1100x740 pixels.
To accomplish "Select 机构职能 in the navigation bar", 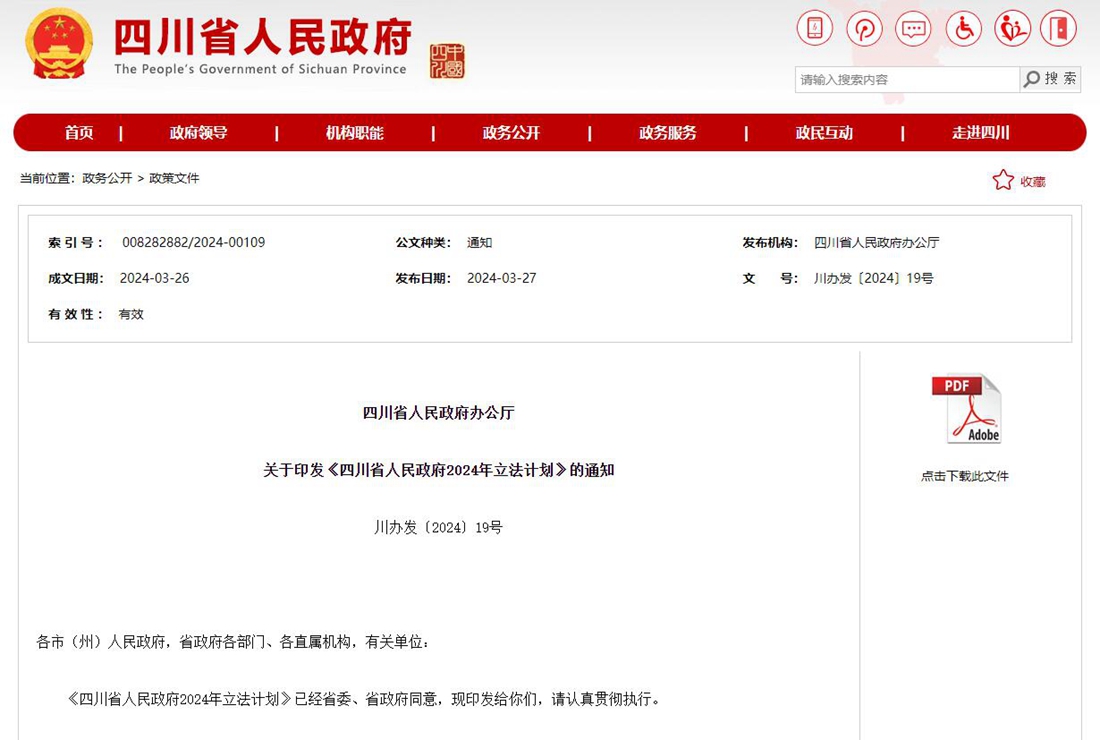I will 354,133.
